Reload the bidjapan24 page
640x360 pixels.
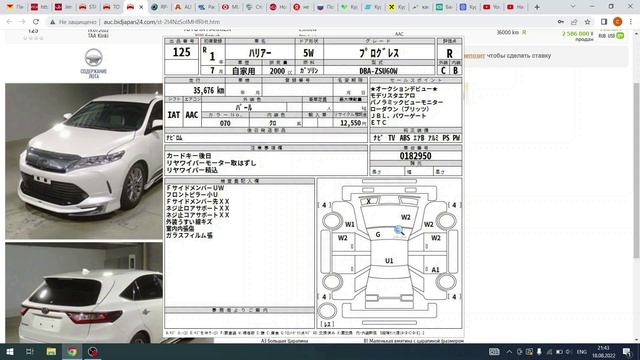tap(36, 22)
